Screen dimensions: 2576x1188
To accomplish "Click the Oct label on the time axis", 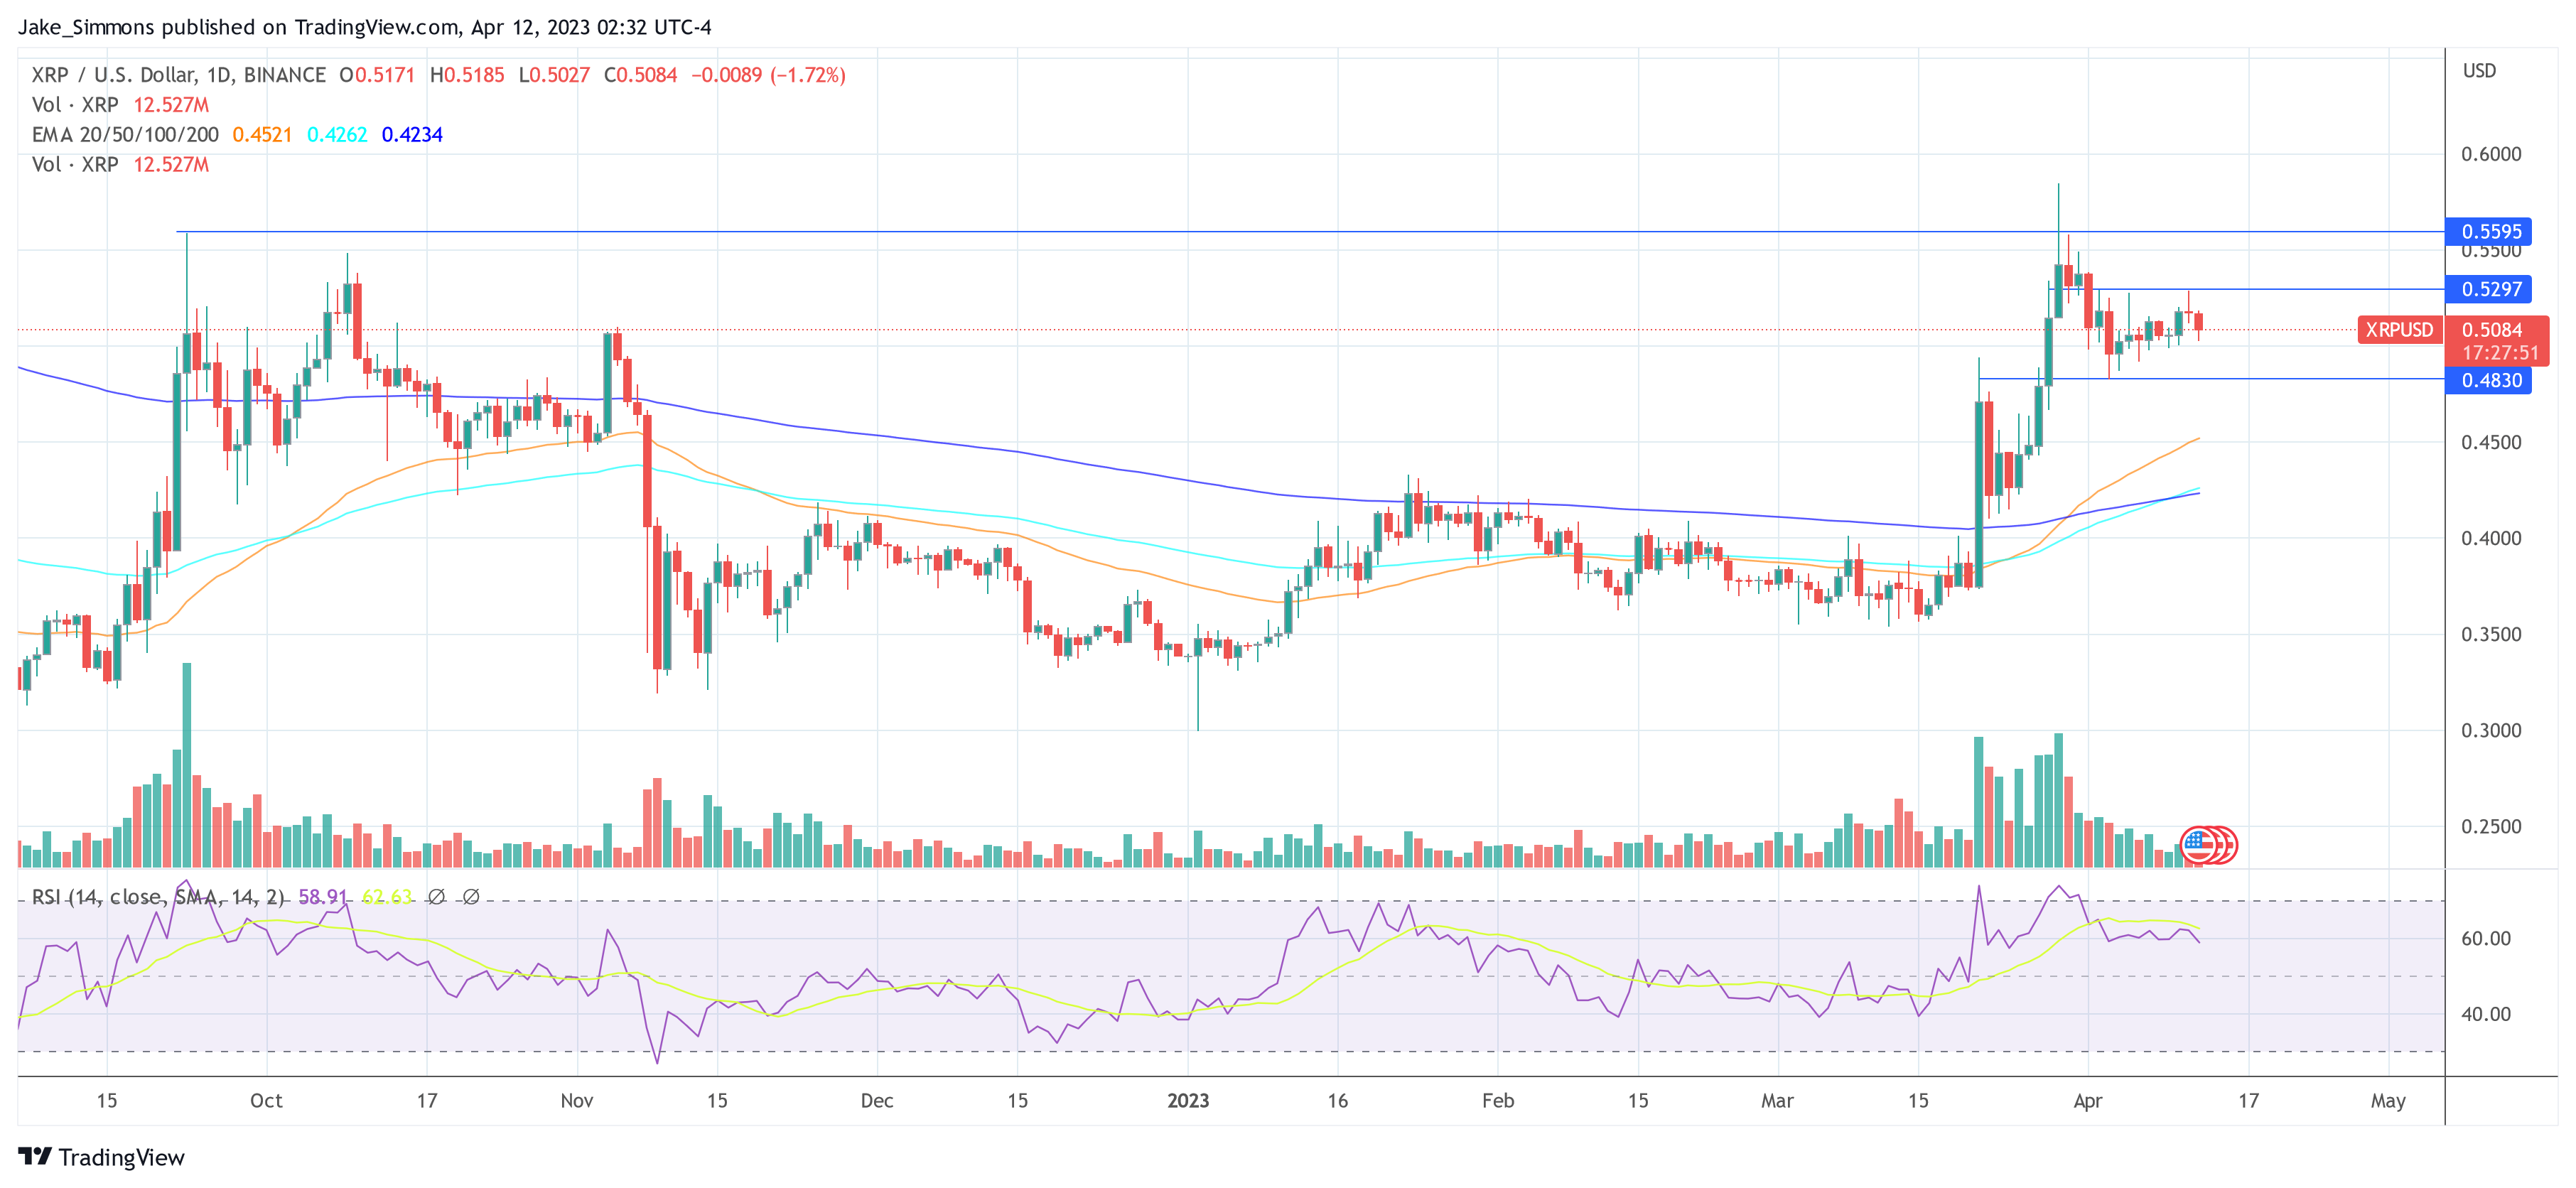I will 266,1101.
